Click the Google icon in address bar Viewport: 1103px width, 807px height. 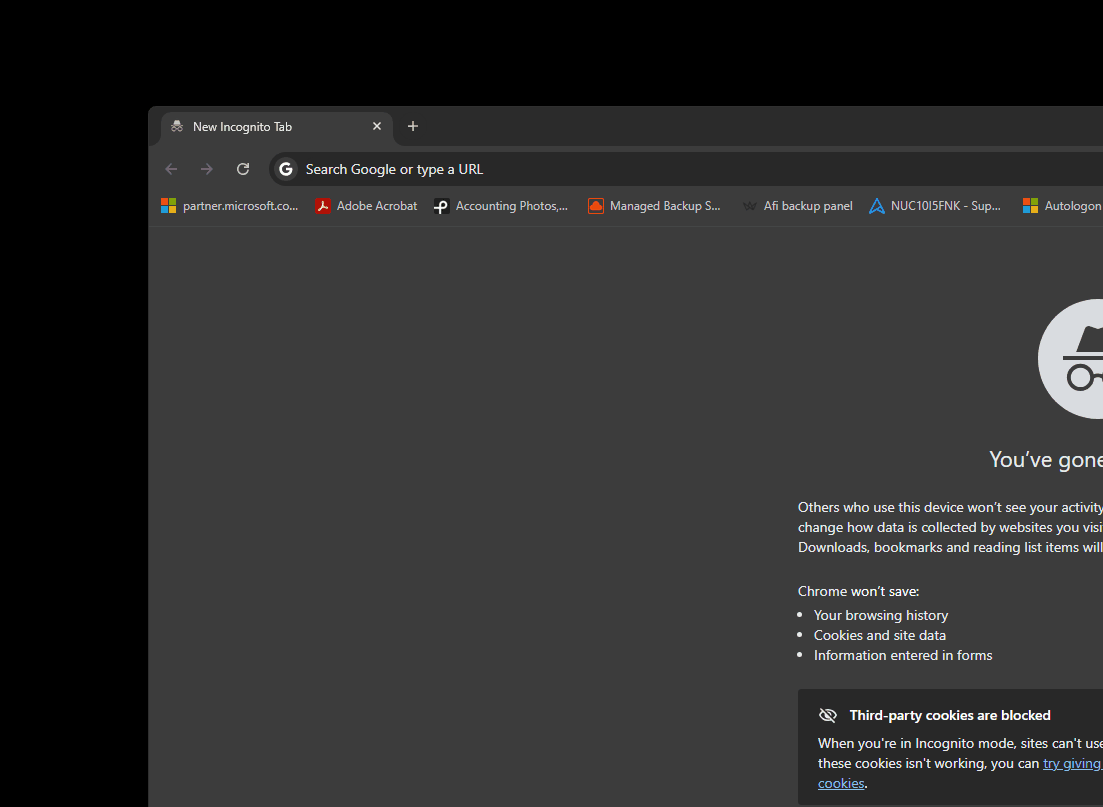(286, 169)
